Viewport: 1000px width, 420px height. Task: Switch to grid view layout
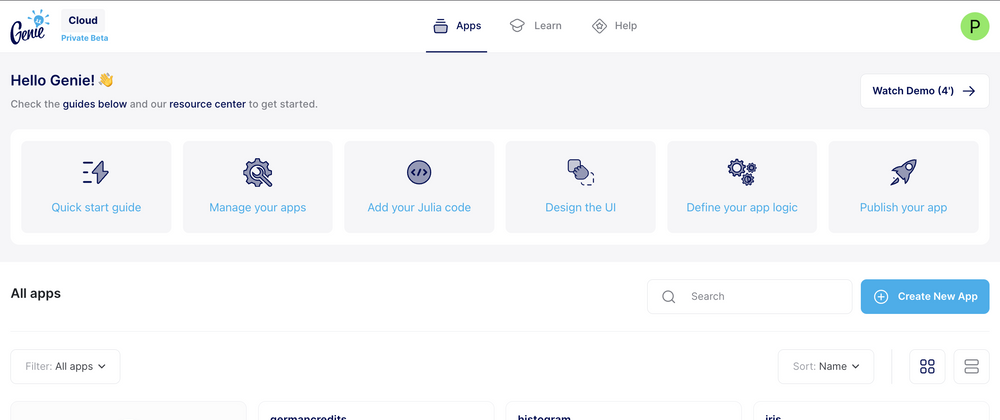[926, 367]
